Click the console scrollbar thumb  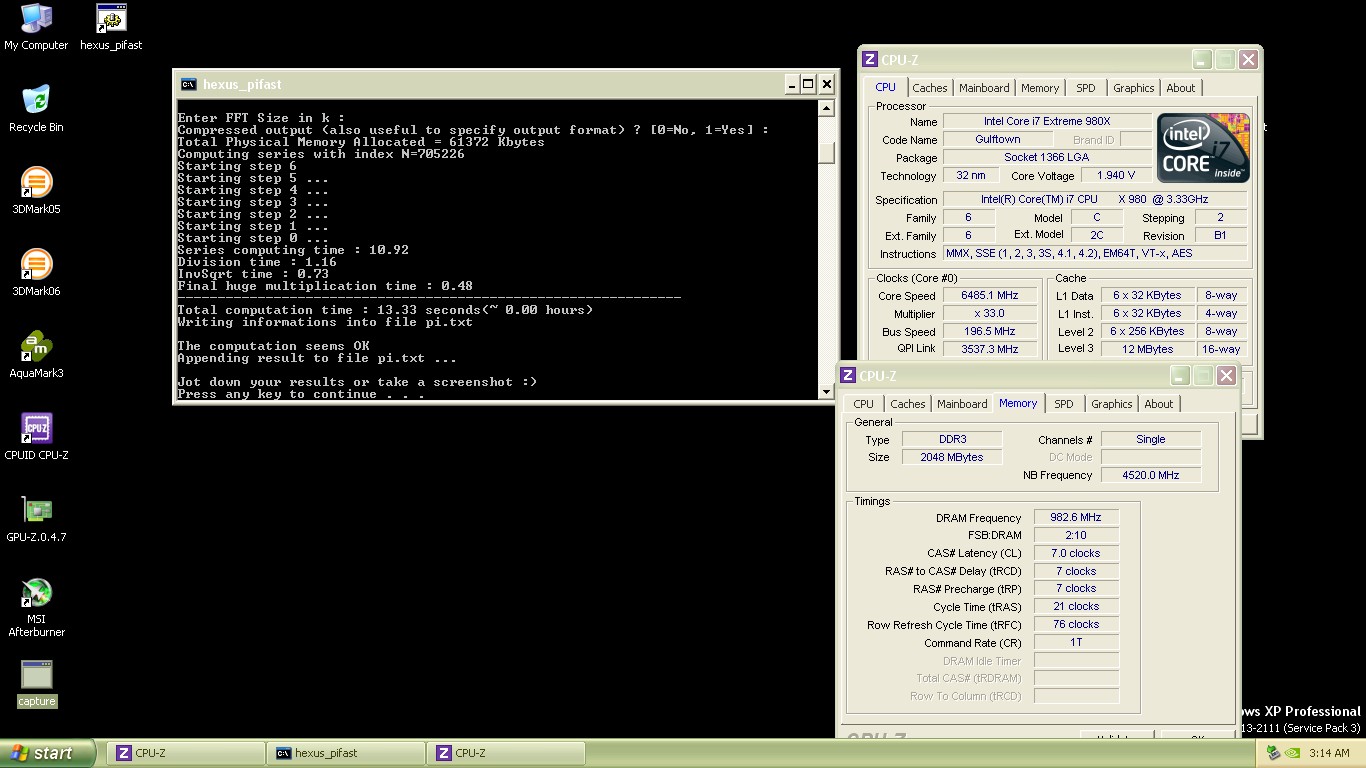[x=826, y=152]
